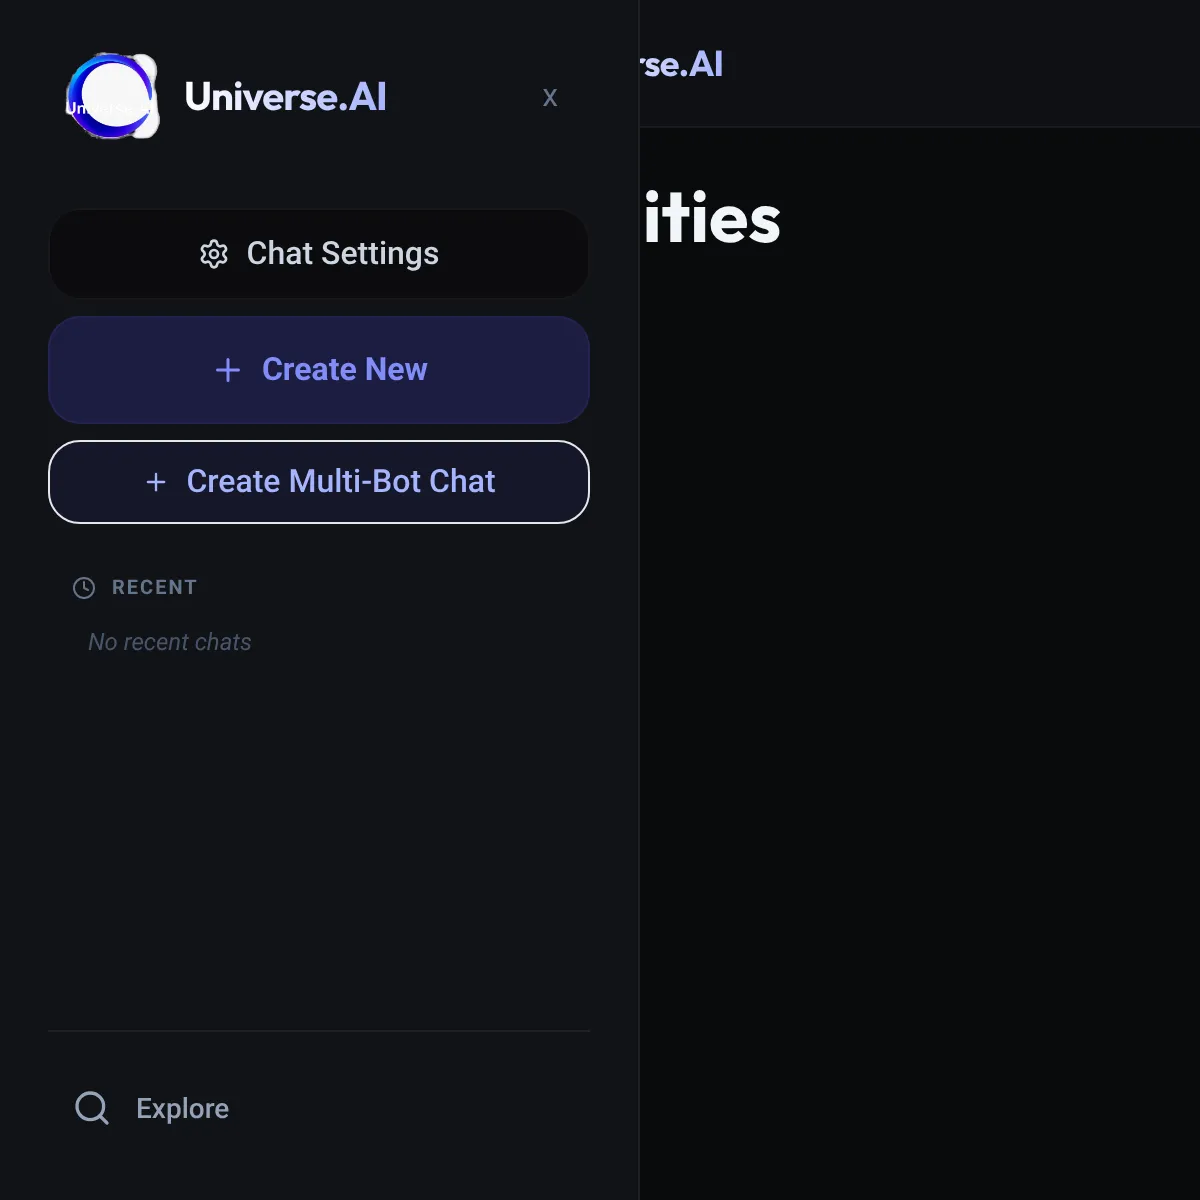Click the No recent chats placeholder
This screenshot has width=1200, height=1200.
[168, 642]
